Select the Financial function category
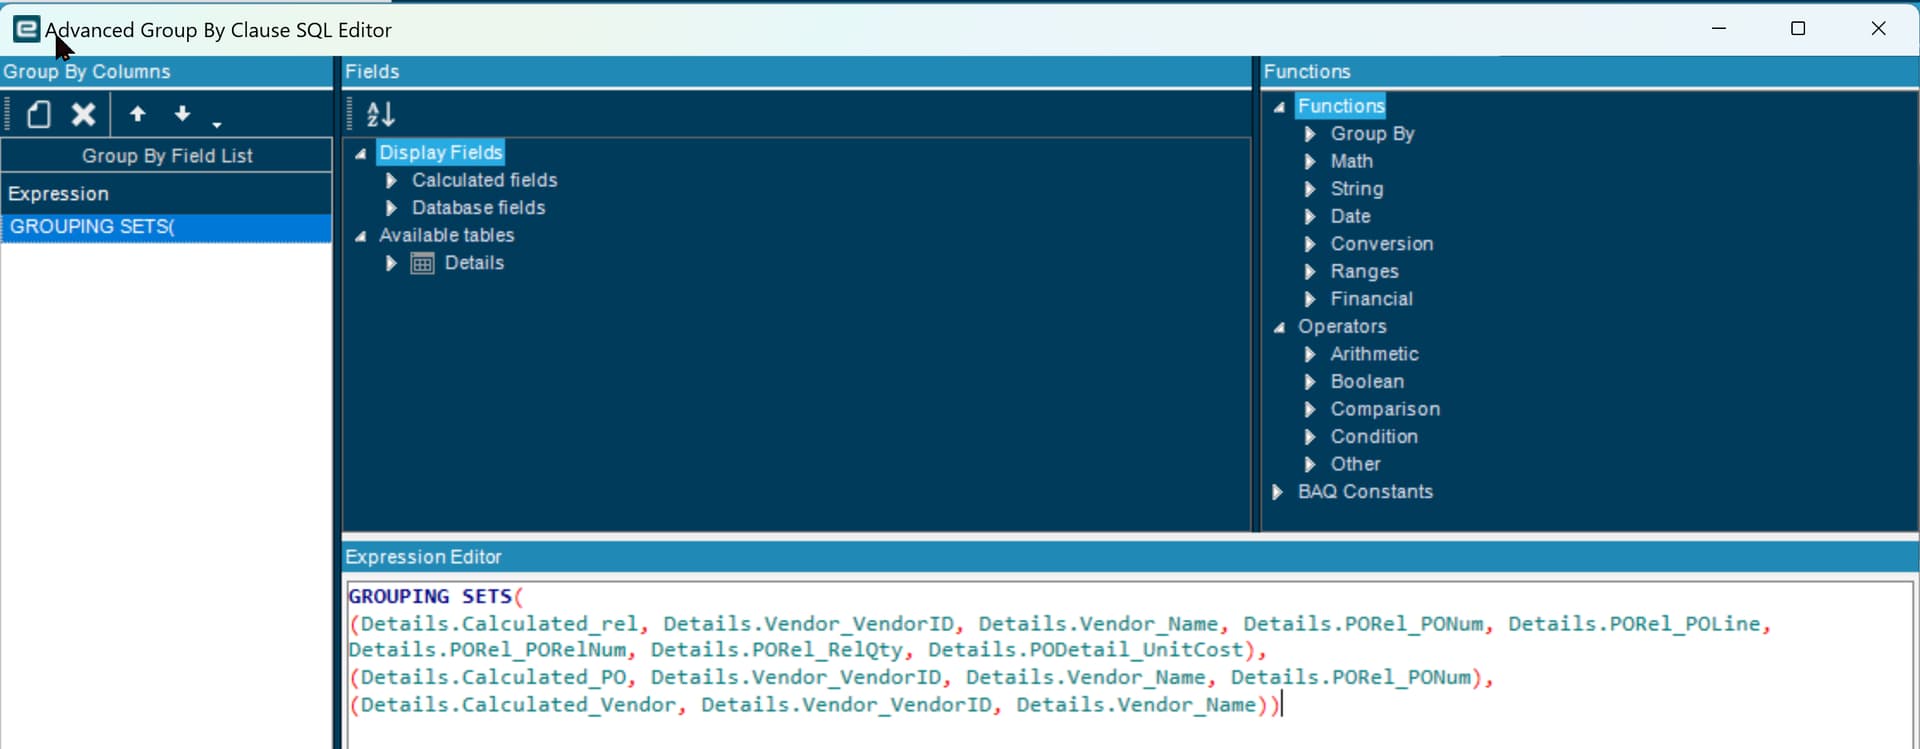1920x749 pixels. click(x=1372, y=299)
